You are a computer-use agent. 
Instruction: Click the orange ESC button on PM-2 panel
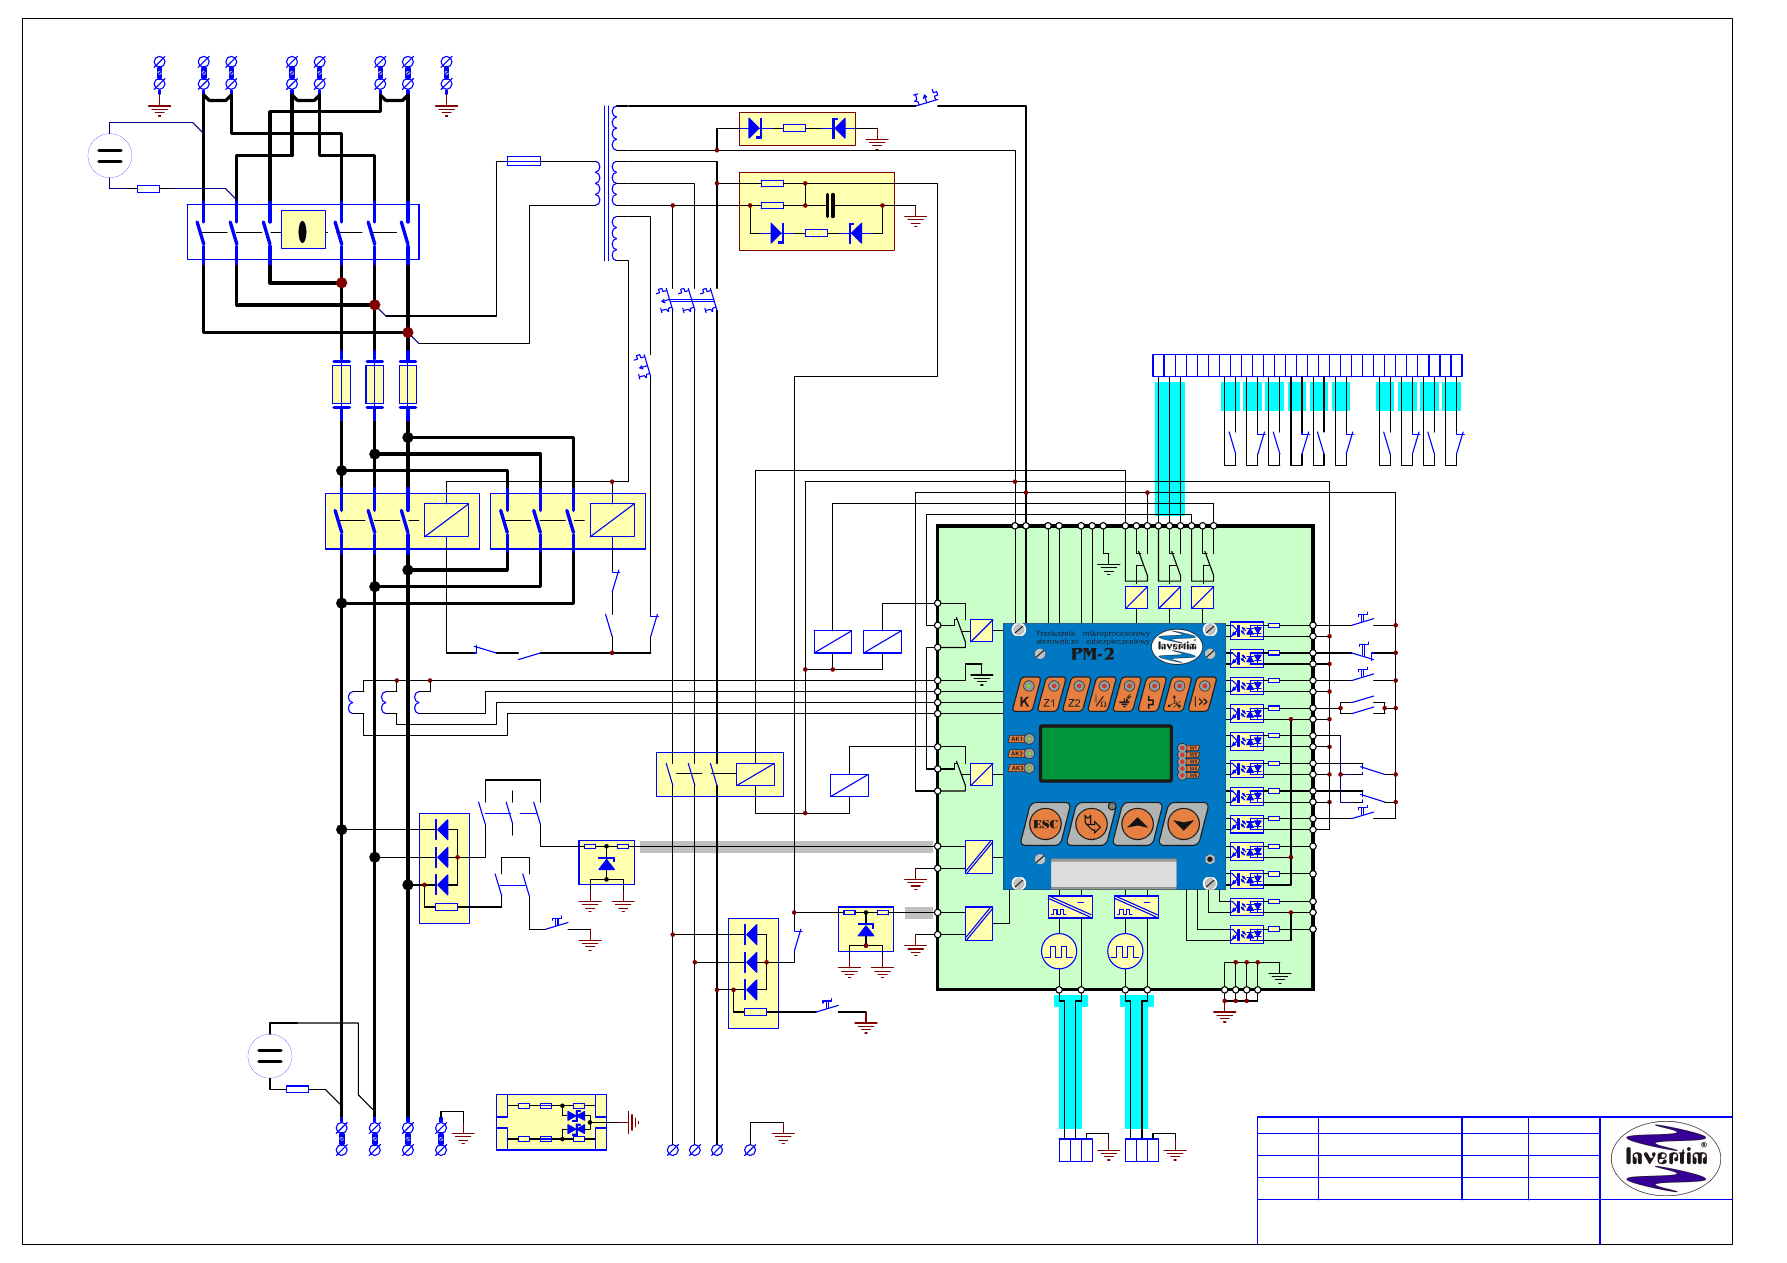coord(1046,824)
